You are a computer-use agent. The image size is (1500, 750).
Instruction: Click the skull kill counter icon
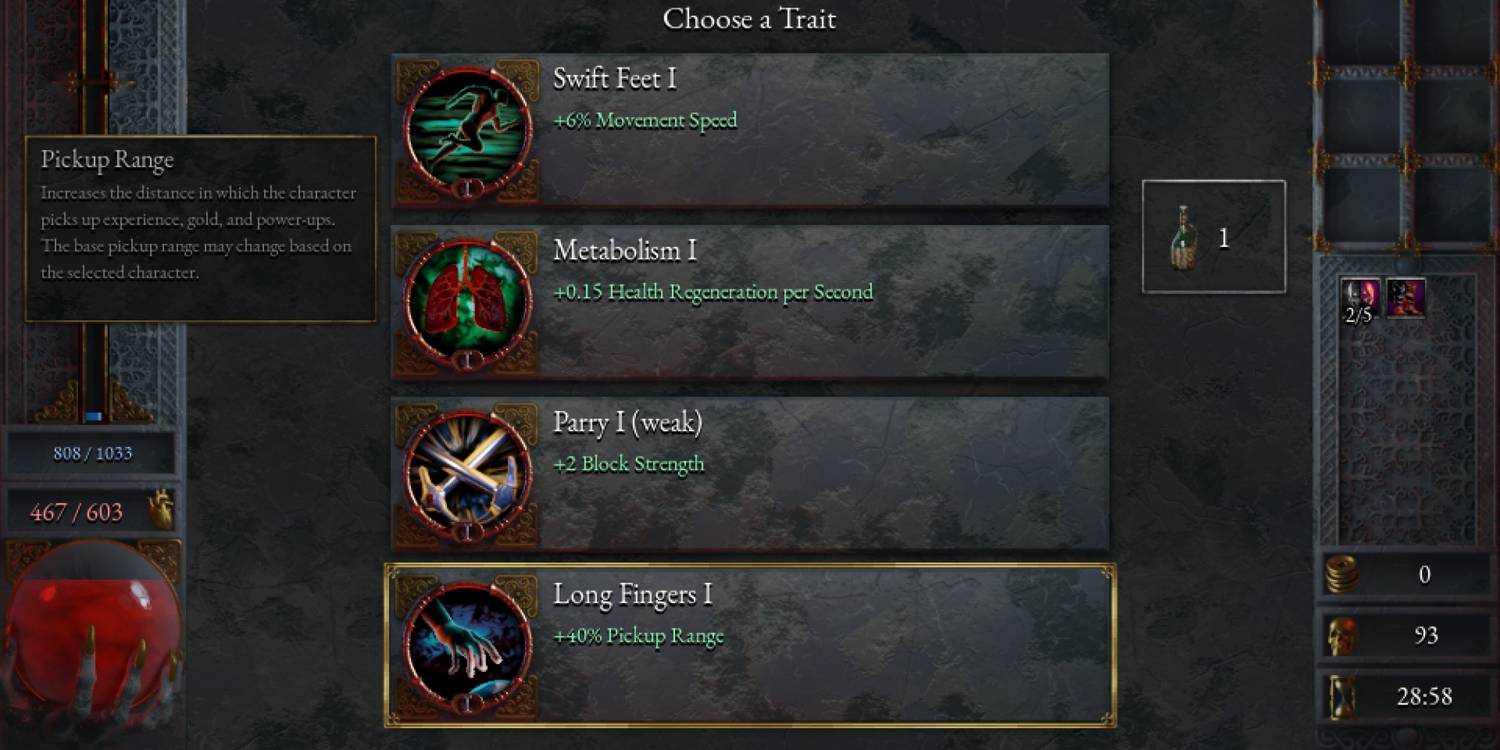coord(1342,636)
